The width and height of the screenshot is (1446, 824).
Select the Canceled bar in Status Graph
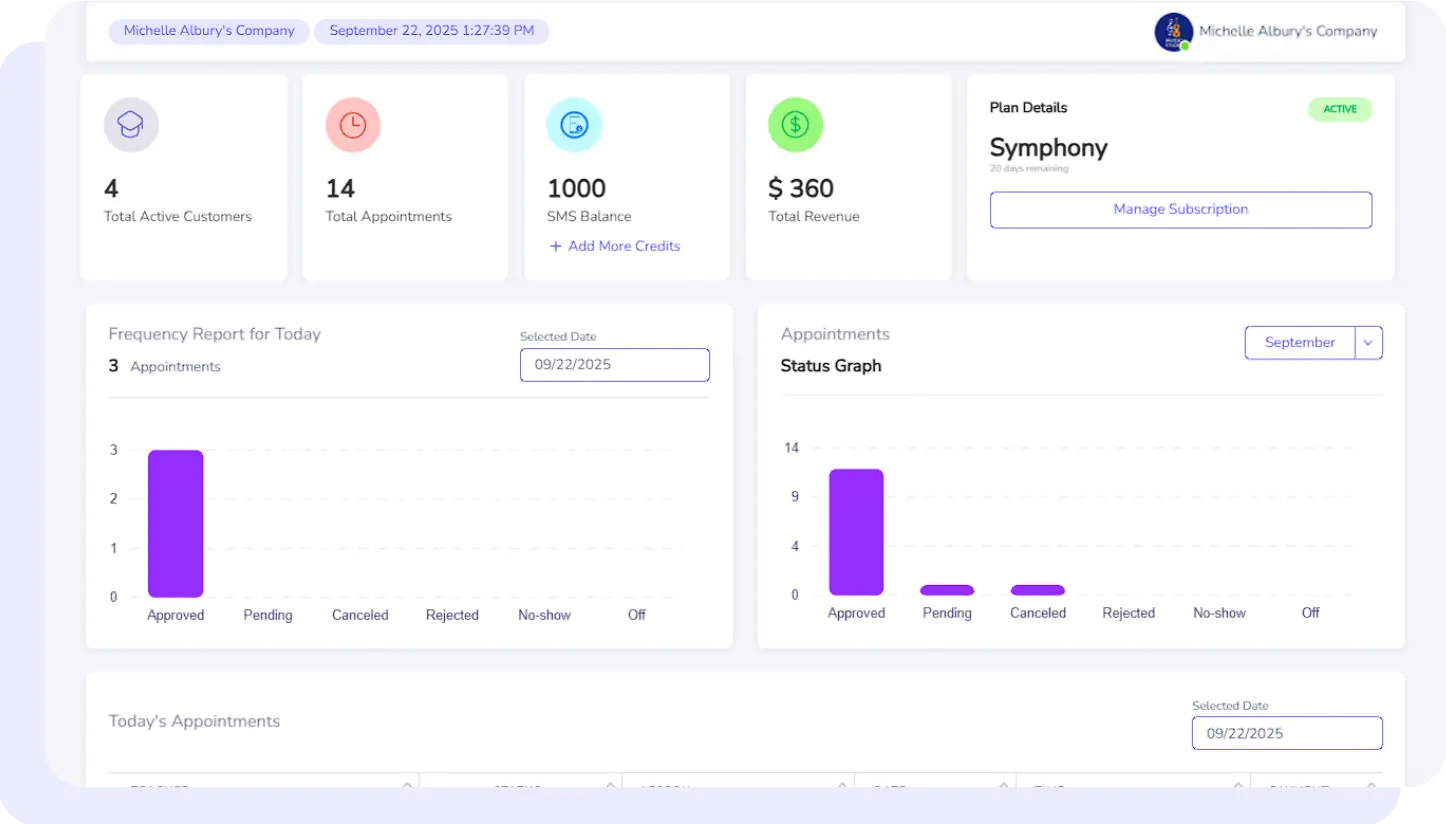tap(1038, 590)
